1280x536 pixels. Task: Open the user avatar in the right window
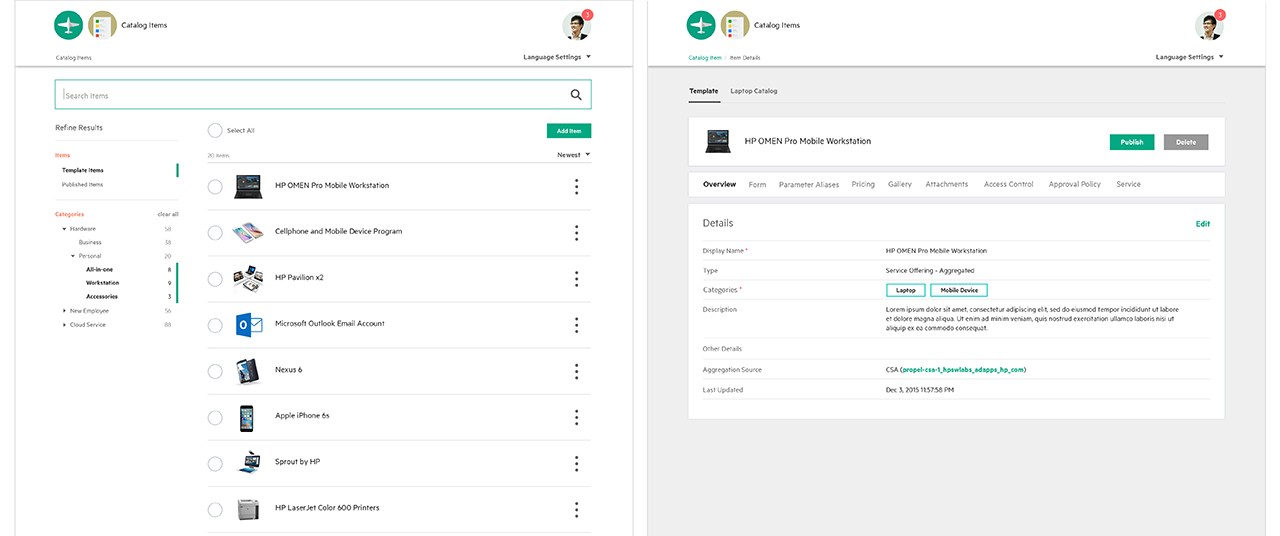coord(1210,26)
